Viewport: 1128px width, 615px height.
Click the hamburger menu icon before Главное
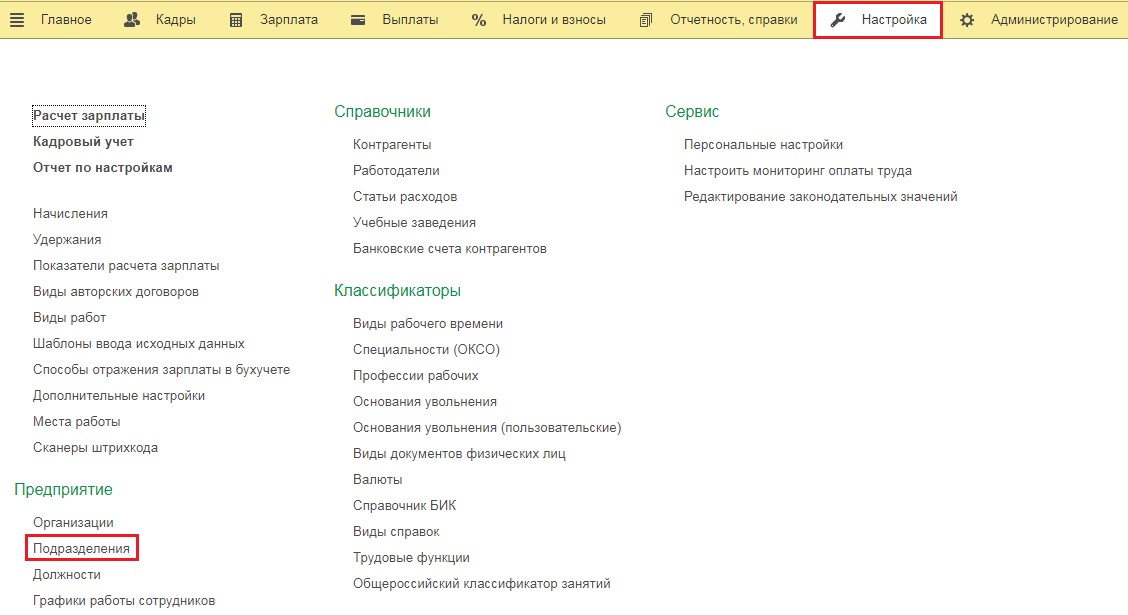(x=17, y=20)
